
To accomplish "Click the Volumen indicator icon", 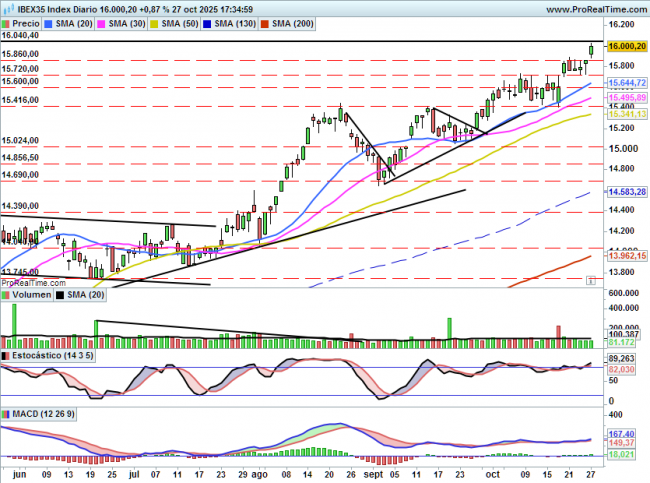I will pyautogui.click(x=7, y=295).
